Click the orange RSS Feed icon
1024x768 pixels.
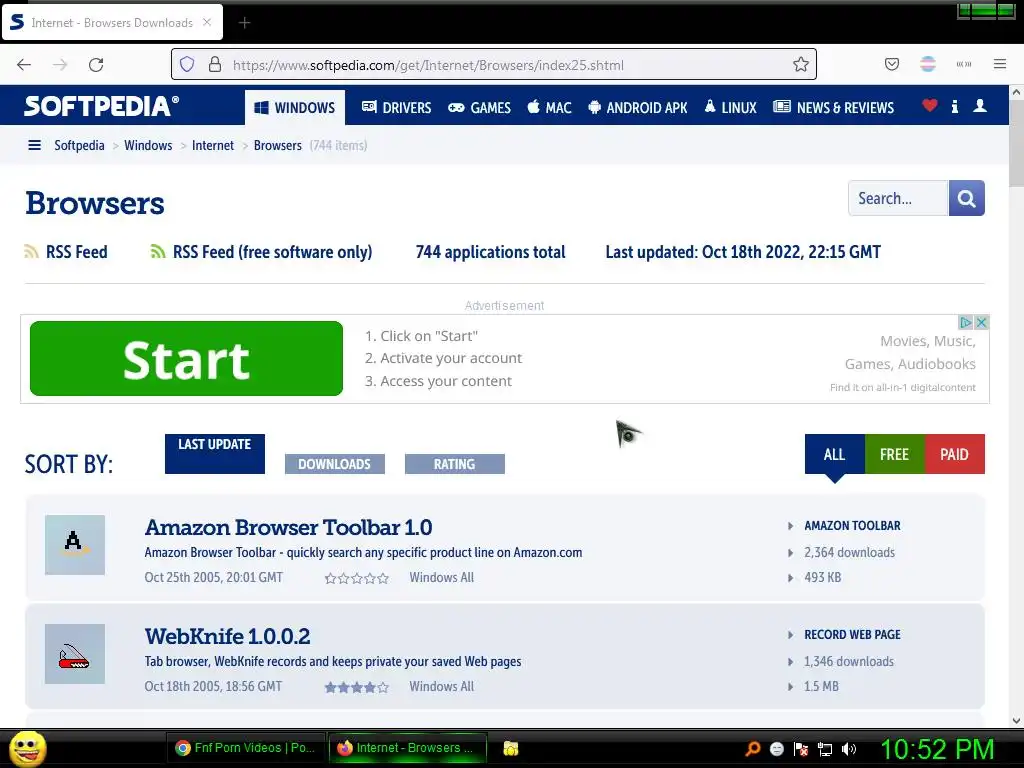tap(31, 251)
